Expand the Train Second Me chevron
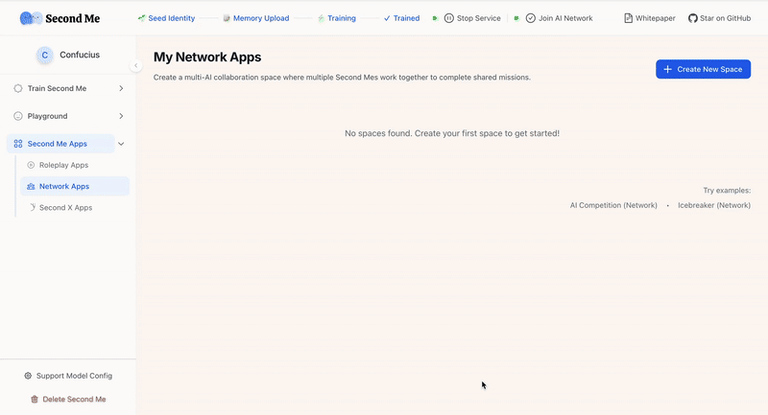768x415 pixels. (121, 88)
